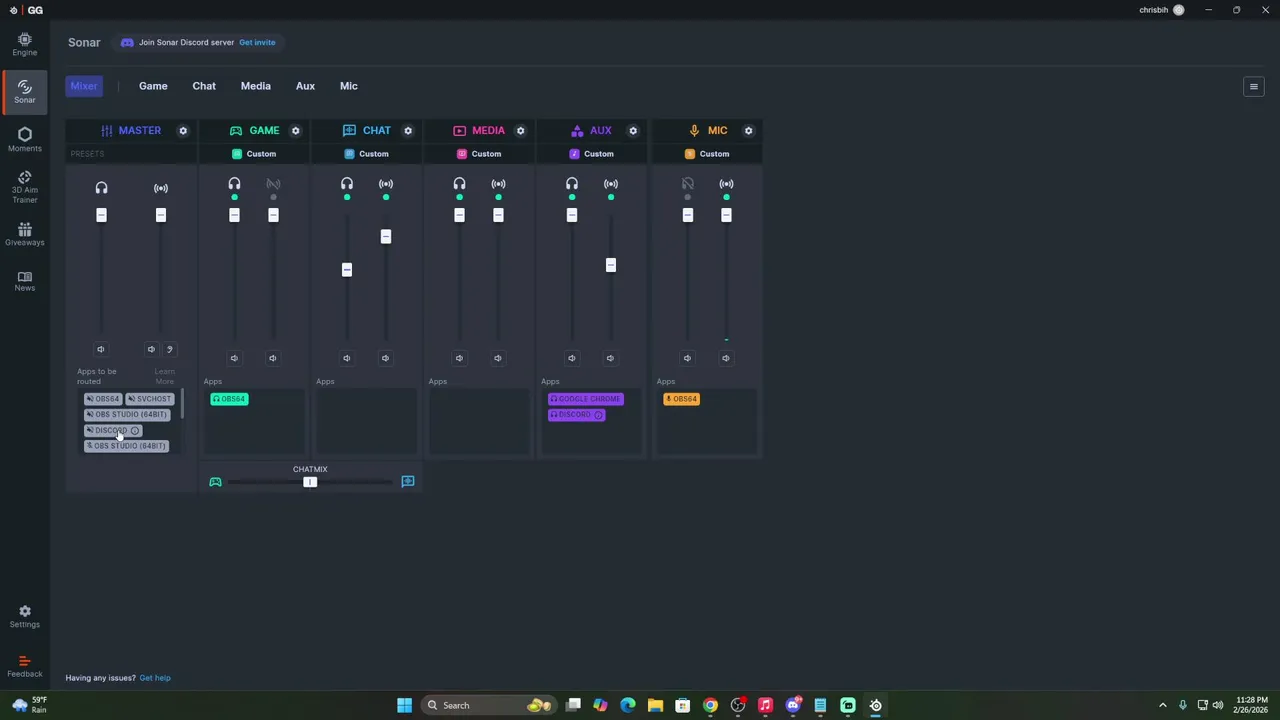This screenshot has width=1280, height=720.
Task: Open the Game Custom preset dropdown
Action: click(x=254, y=154)
